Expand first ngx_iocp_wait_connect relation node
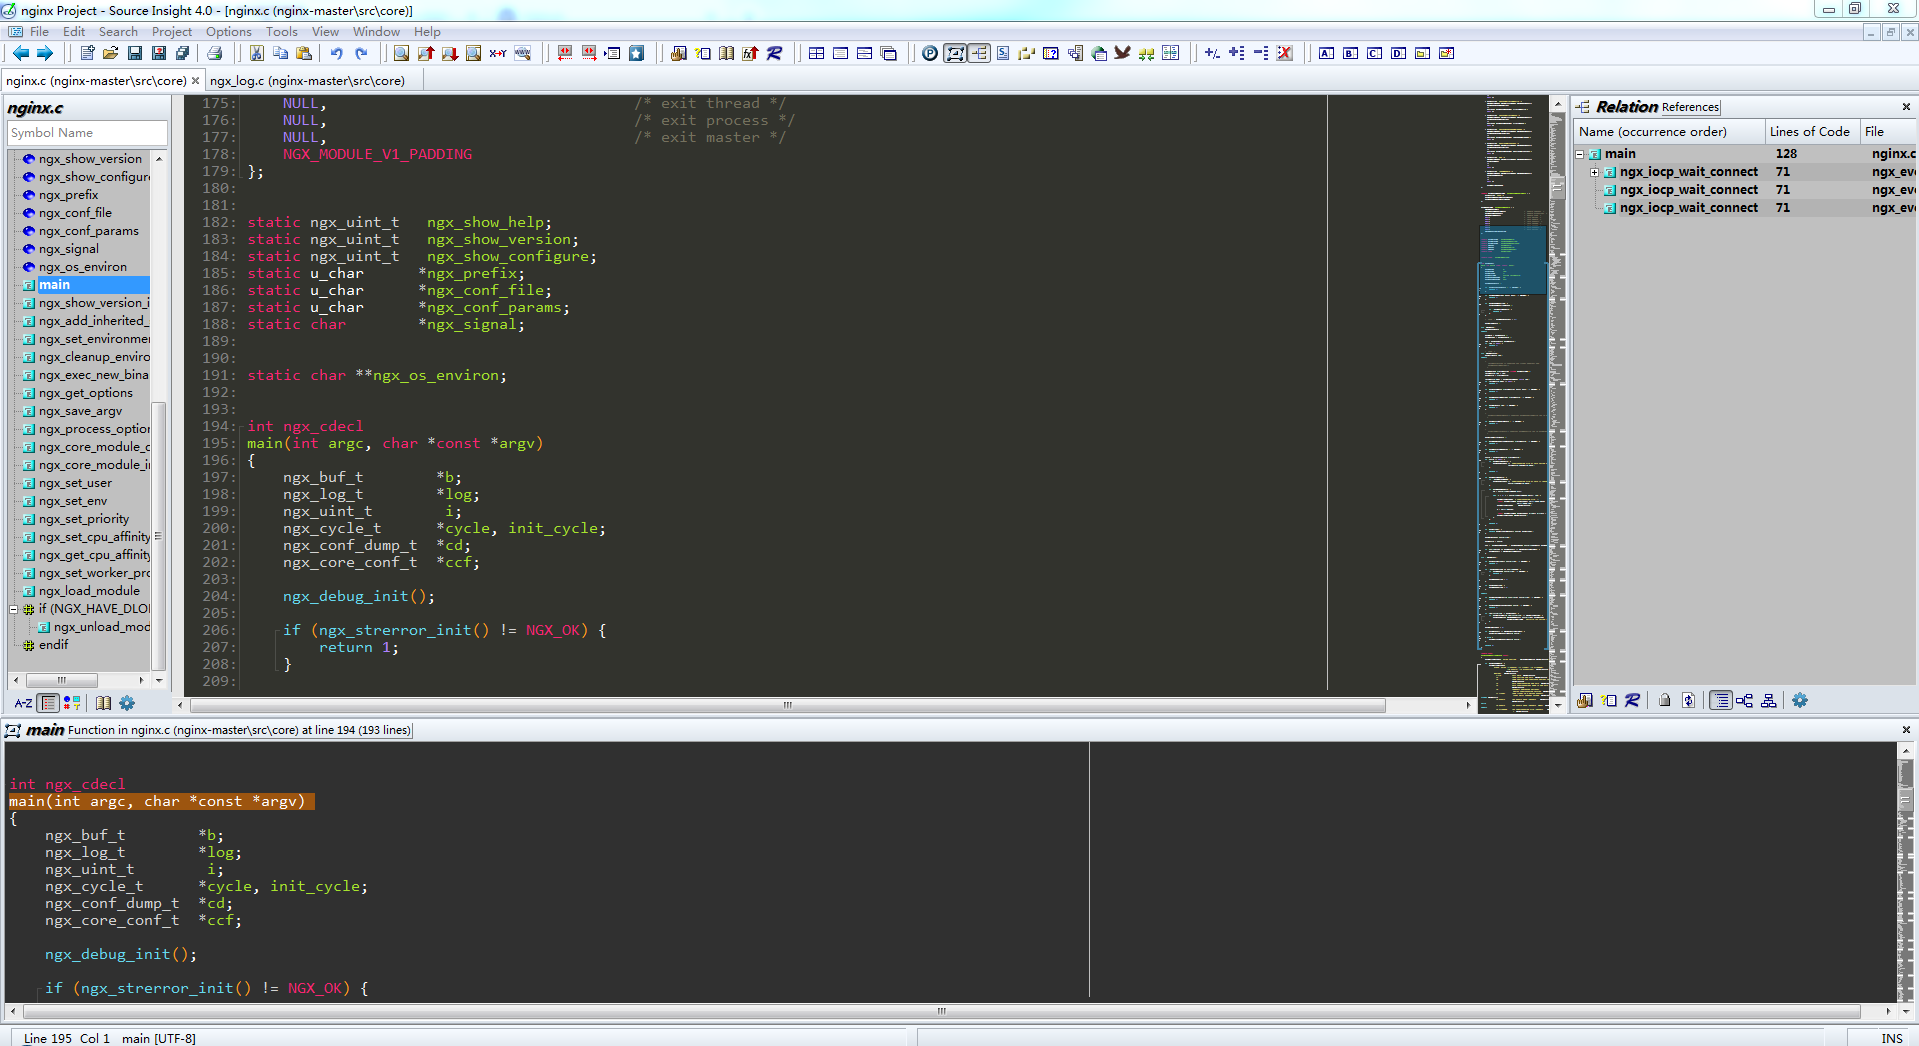Screen dimensions: 1919x1046 pos(1594,172)
